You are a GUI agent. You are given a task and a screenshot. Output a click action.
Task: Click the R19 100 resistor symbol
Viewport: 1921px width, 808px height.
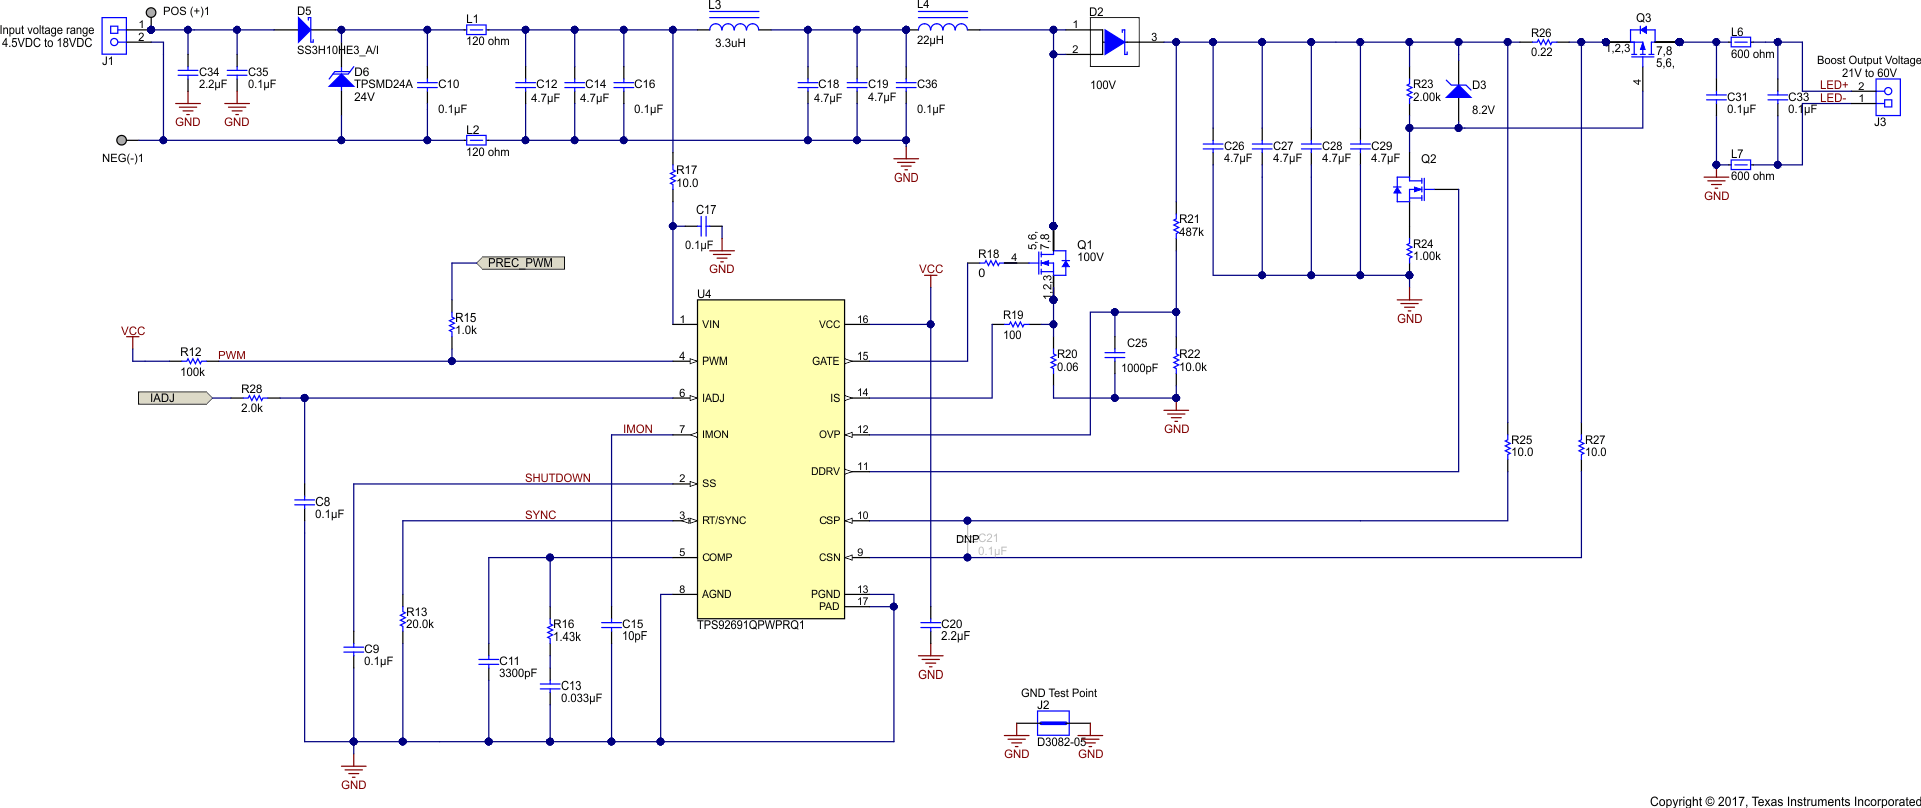(1015, 324)
